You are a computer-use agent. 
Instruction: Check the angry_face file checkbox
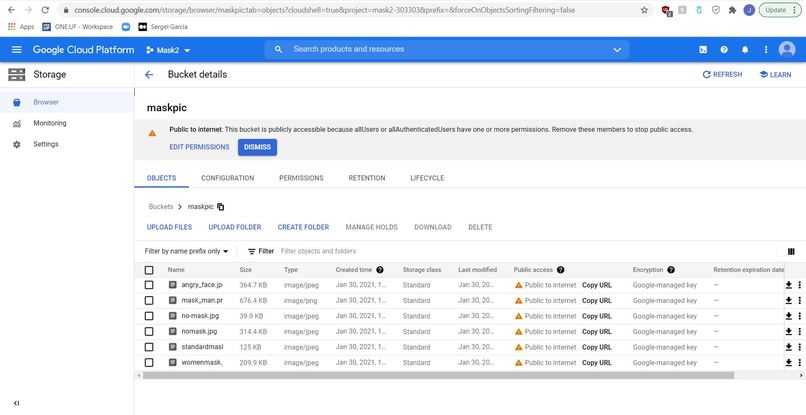[x=149, y=285]
